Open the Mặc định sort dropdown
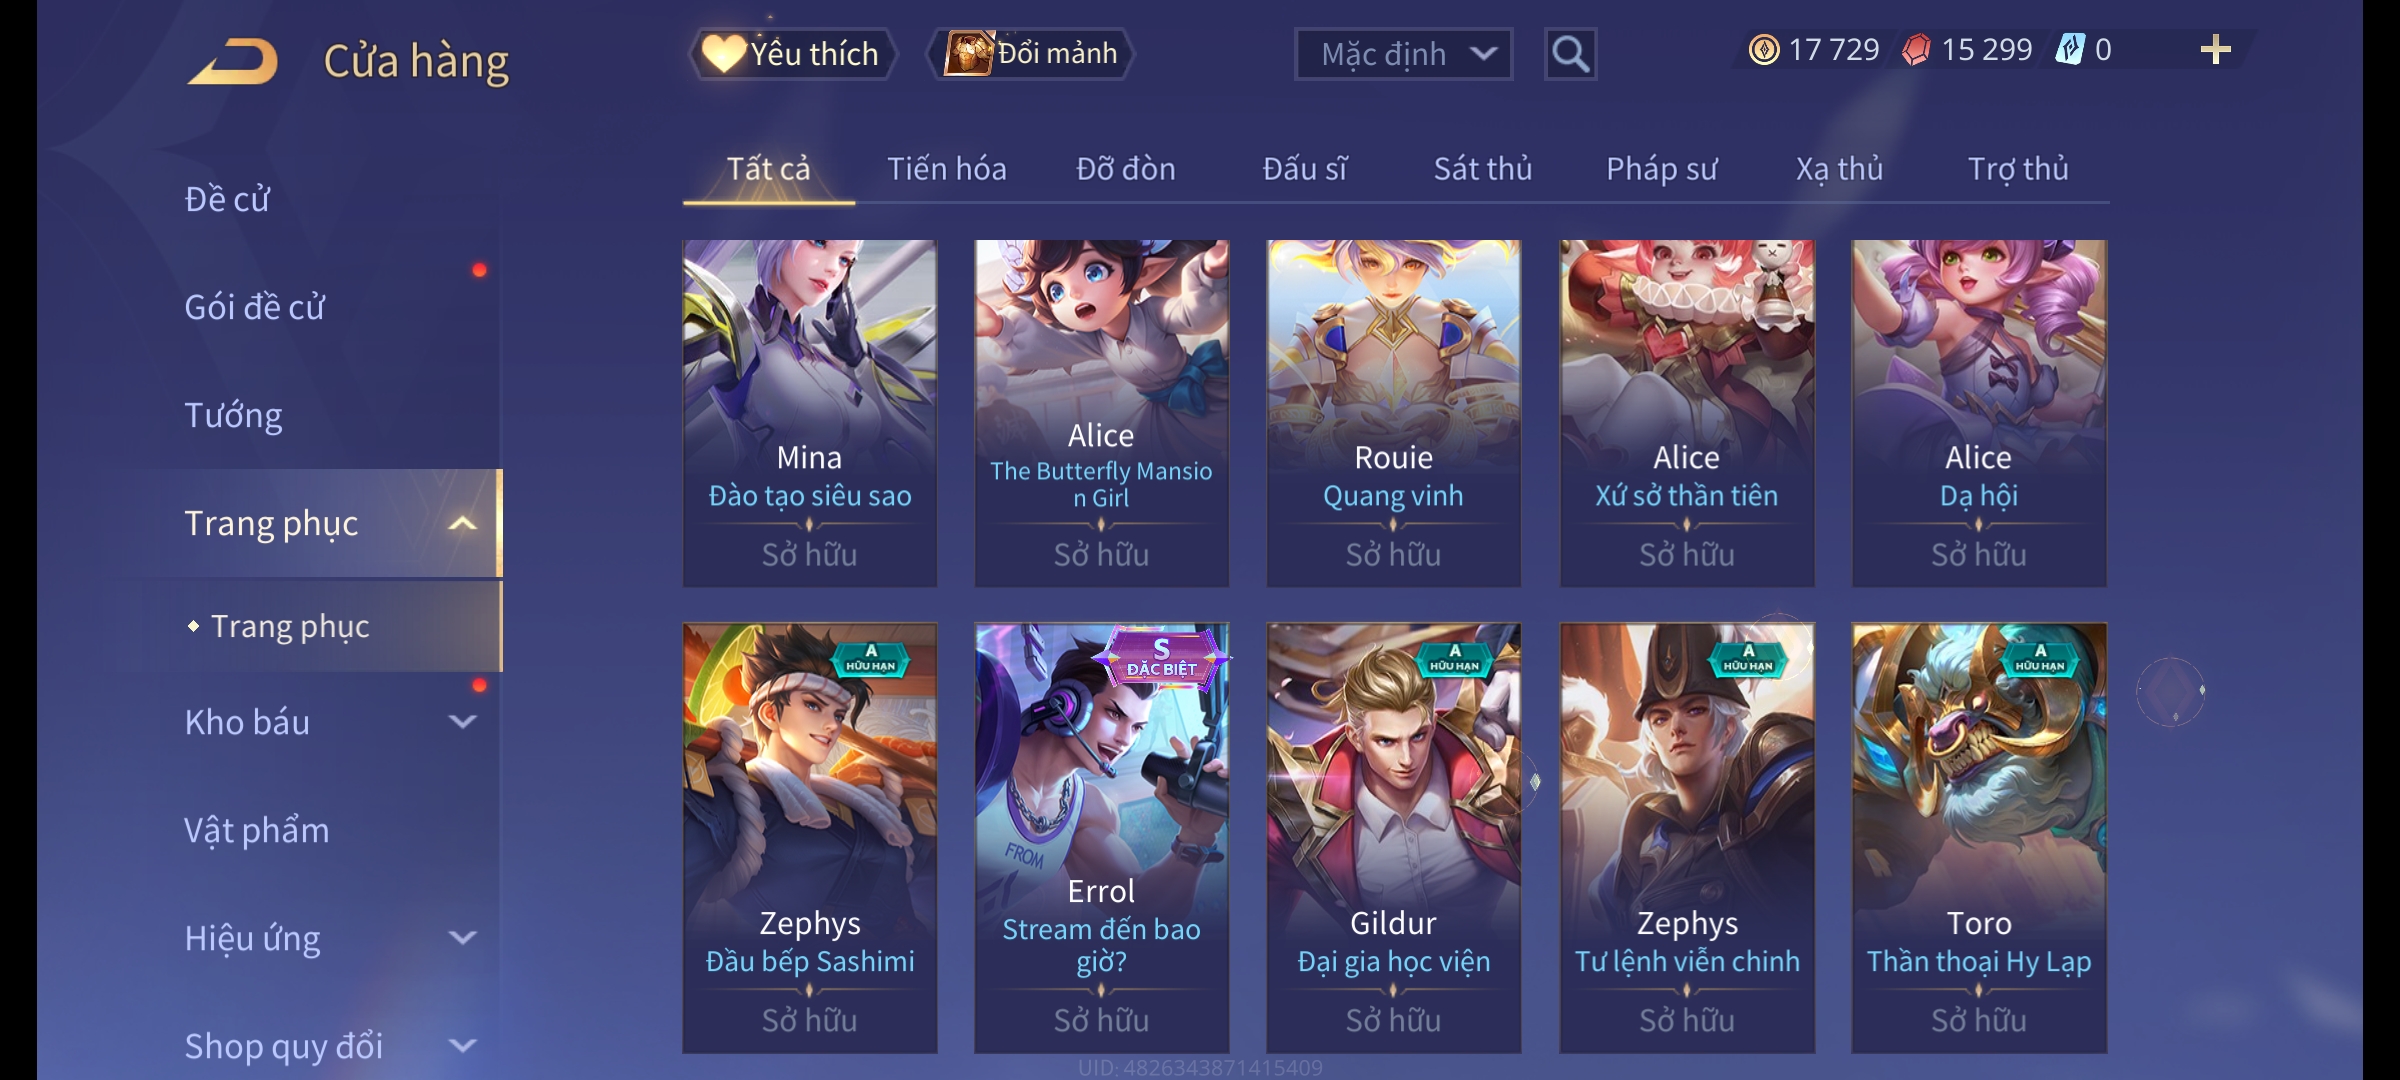The image size is (2400, 1080). (1403, 54)
